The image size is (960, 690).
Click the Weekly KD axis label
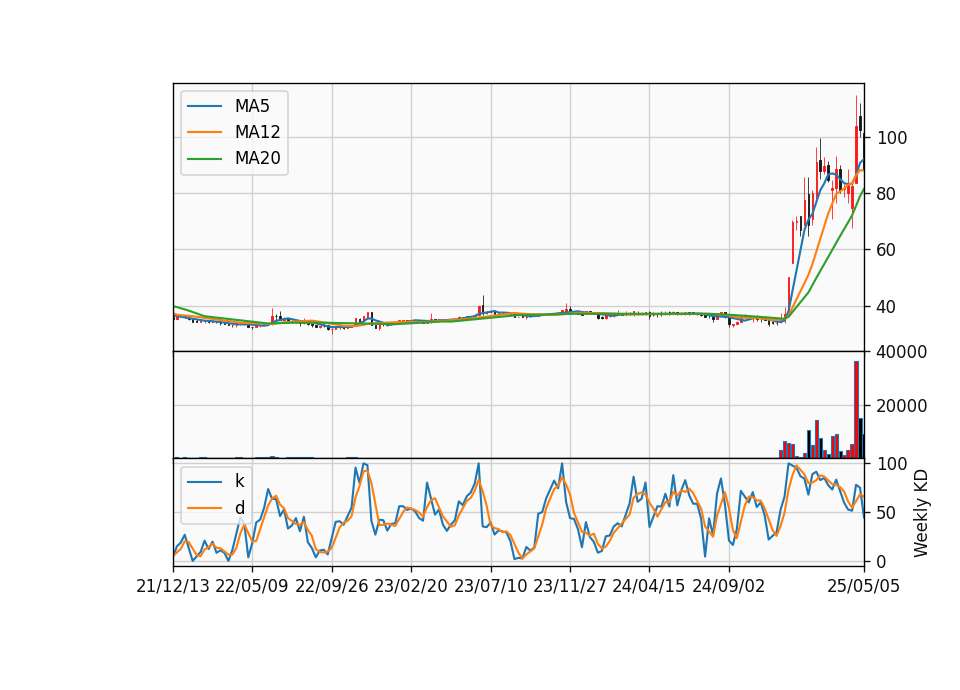[920, 513]
